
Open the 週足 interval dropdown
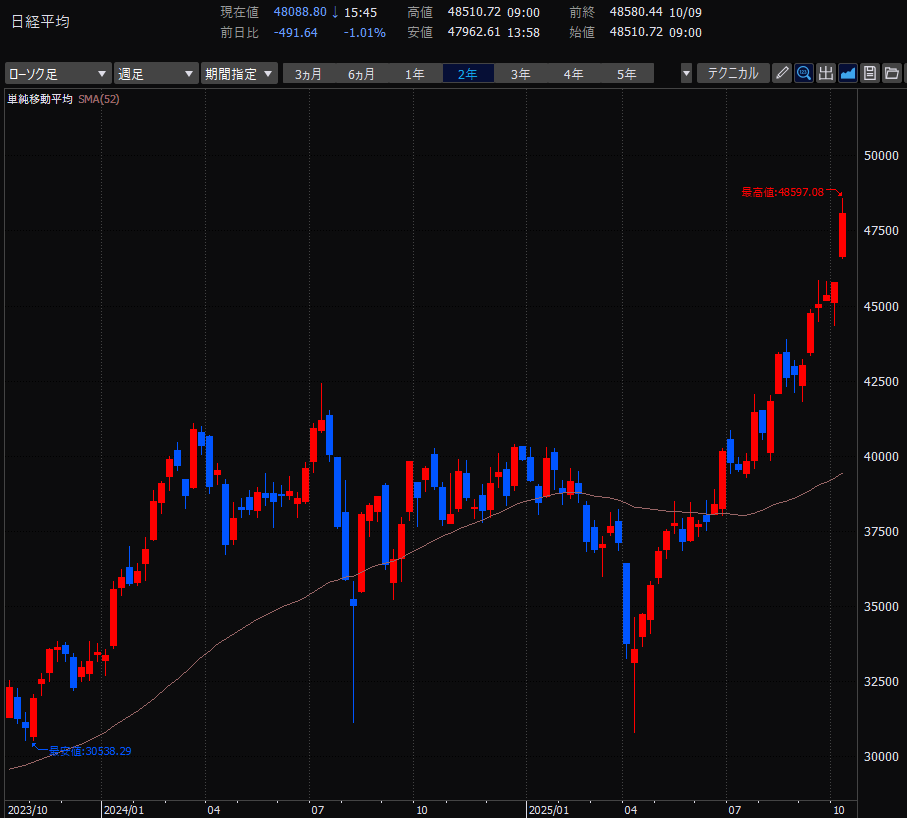[x=156, y=74]
